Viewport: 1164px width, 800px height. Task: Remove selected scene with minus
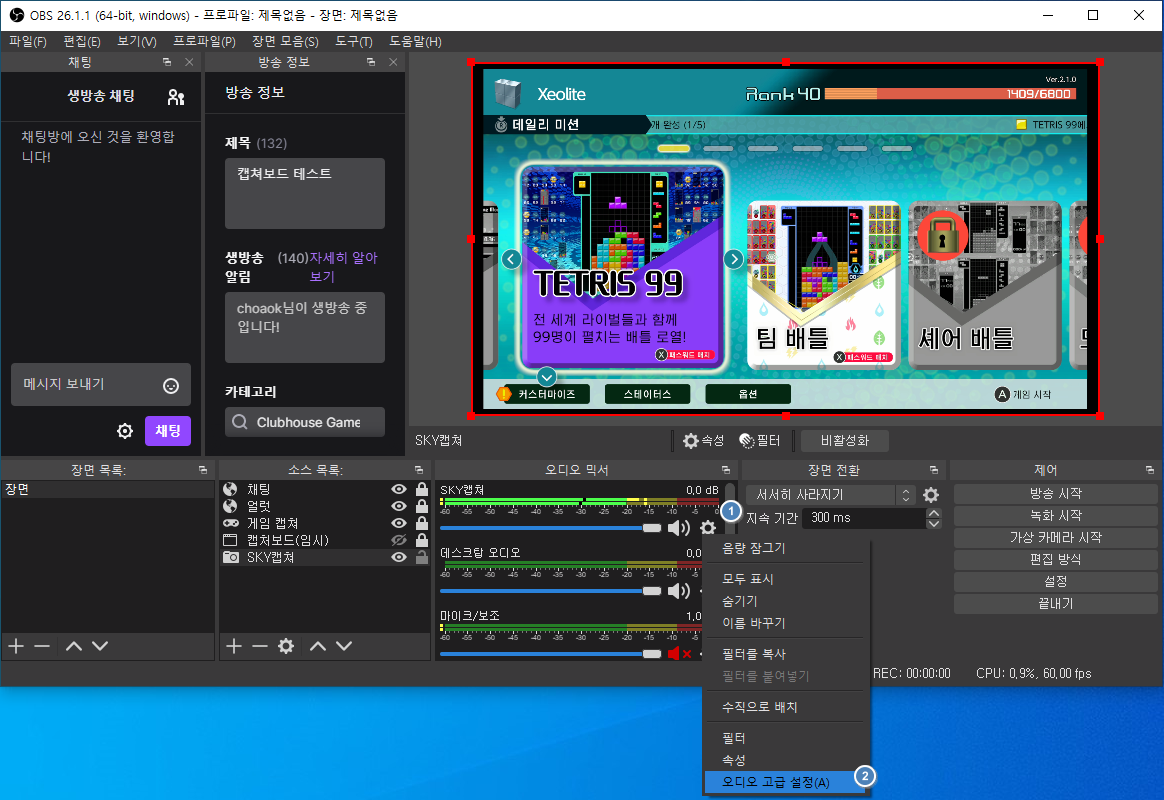tap(42, 646)
